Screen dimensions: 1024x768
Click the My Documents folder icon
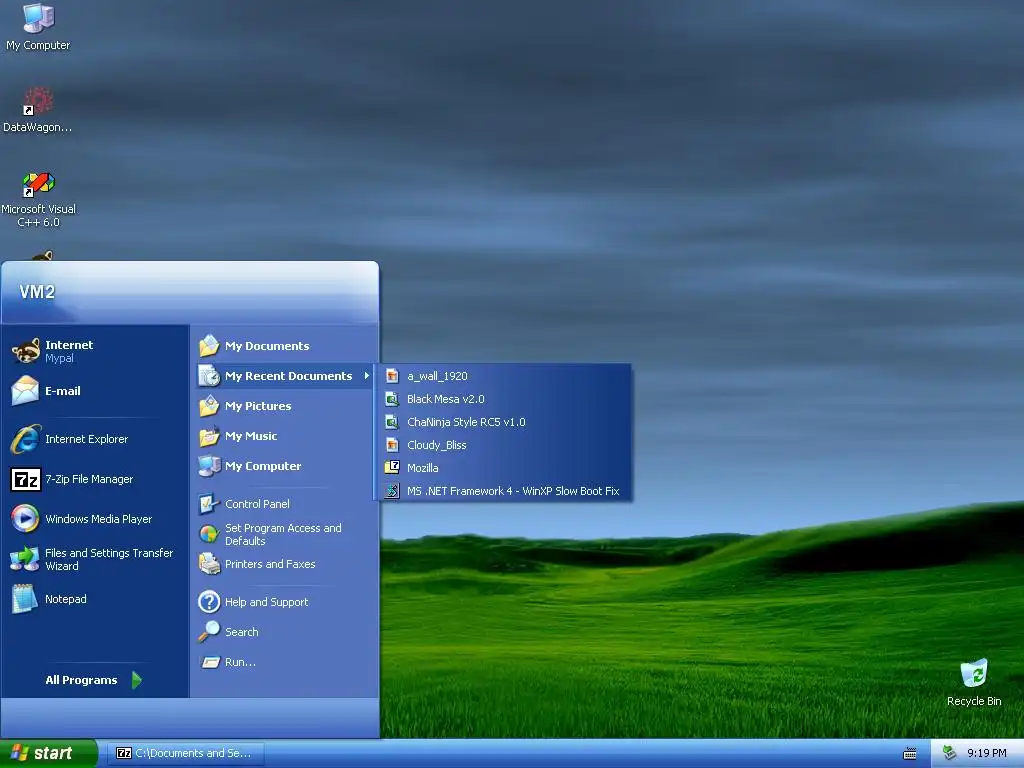click(209, 345)
